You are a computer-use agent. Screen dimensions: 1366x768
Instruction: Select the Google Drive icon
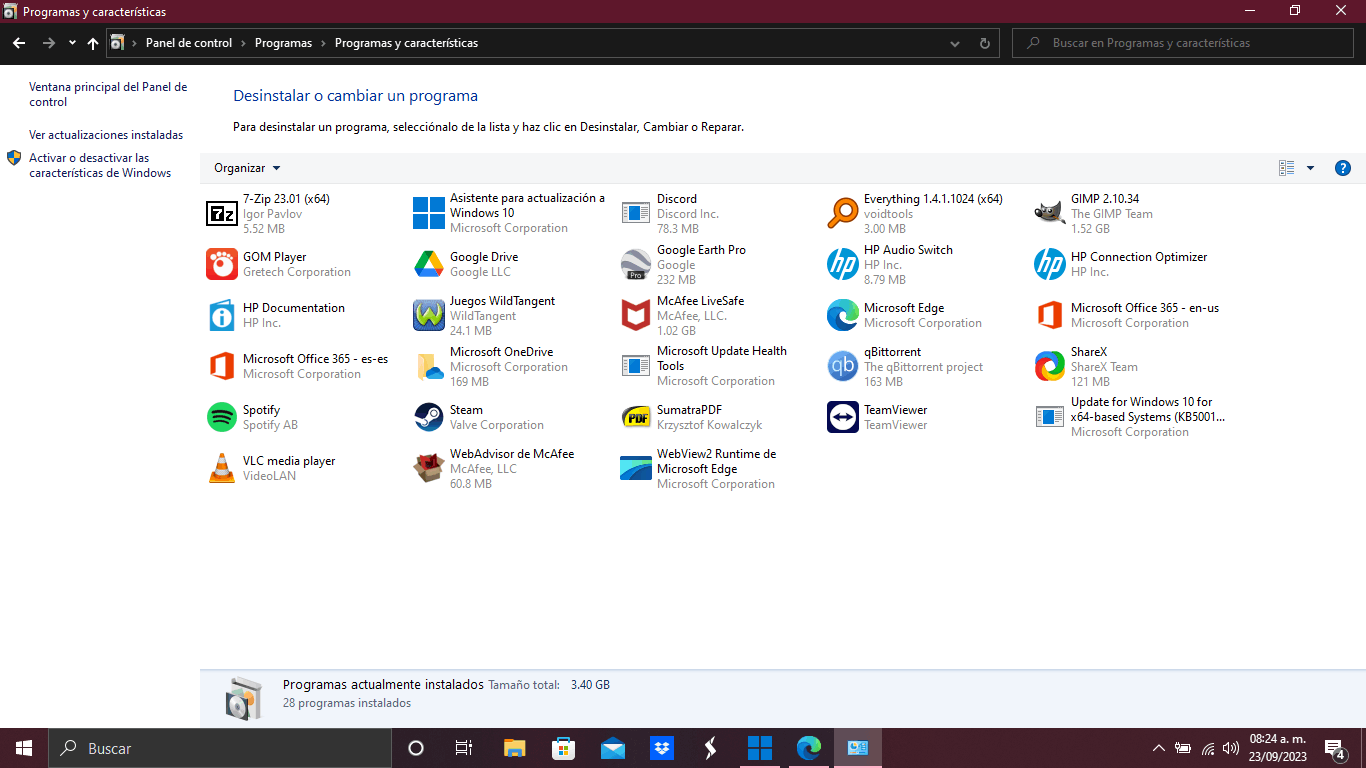click(428, 264)
